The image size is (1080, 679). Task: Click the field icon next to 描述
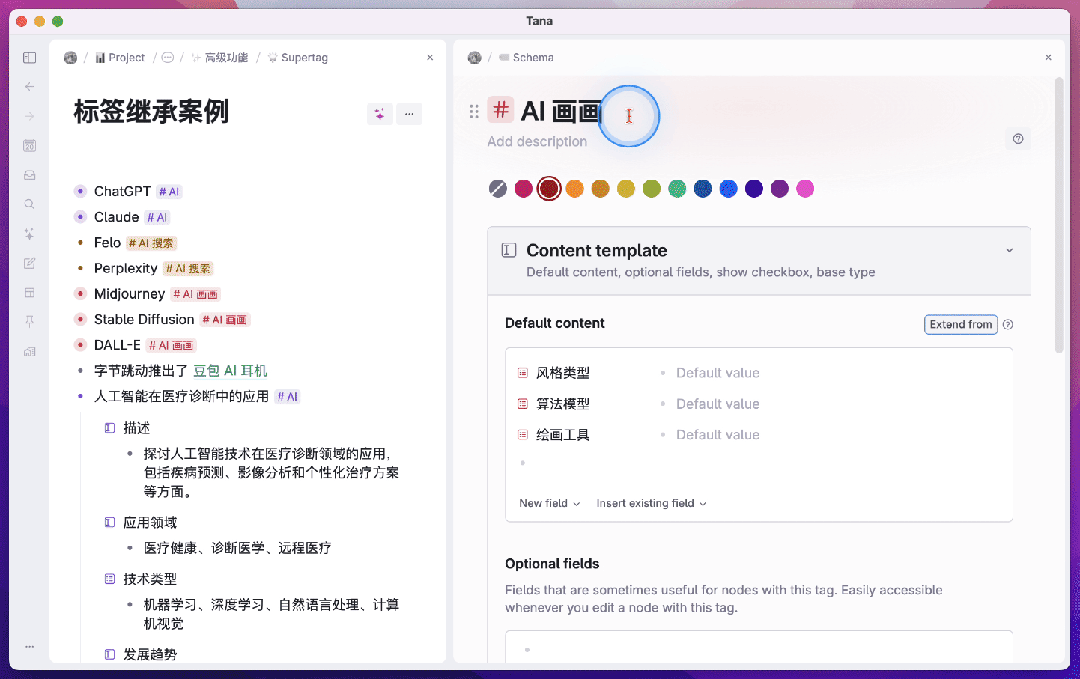(x=110, y=428)
